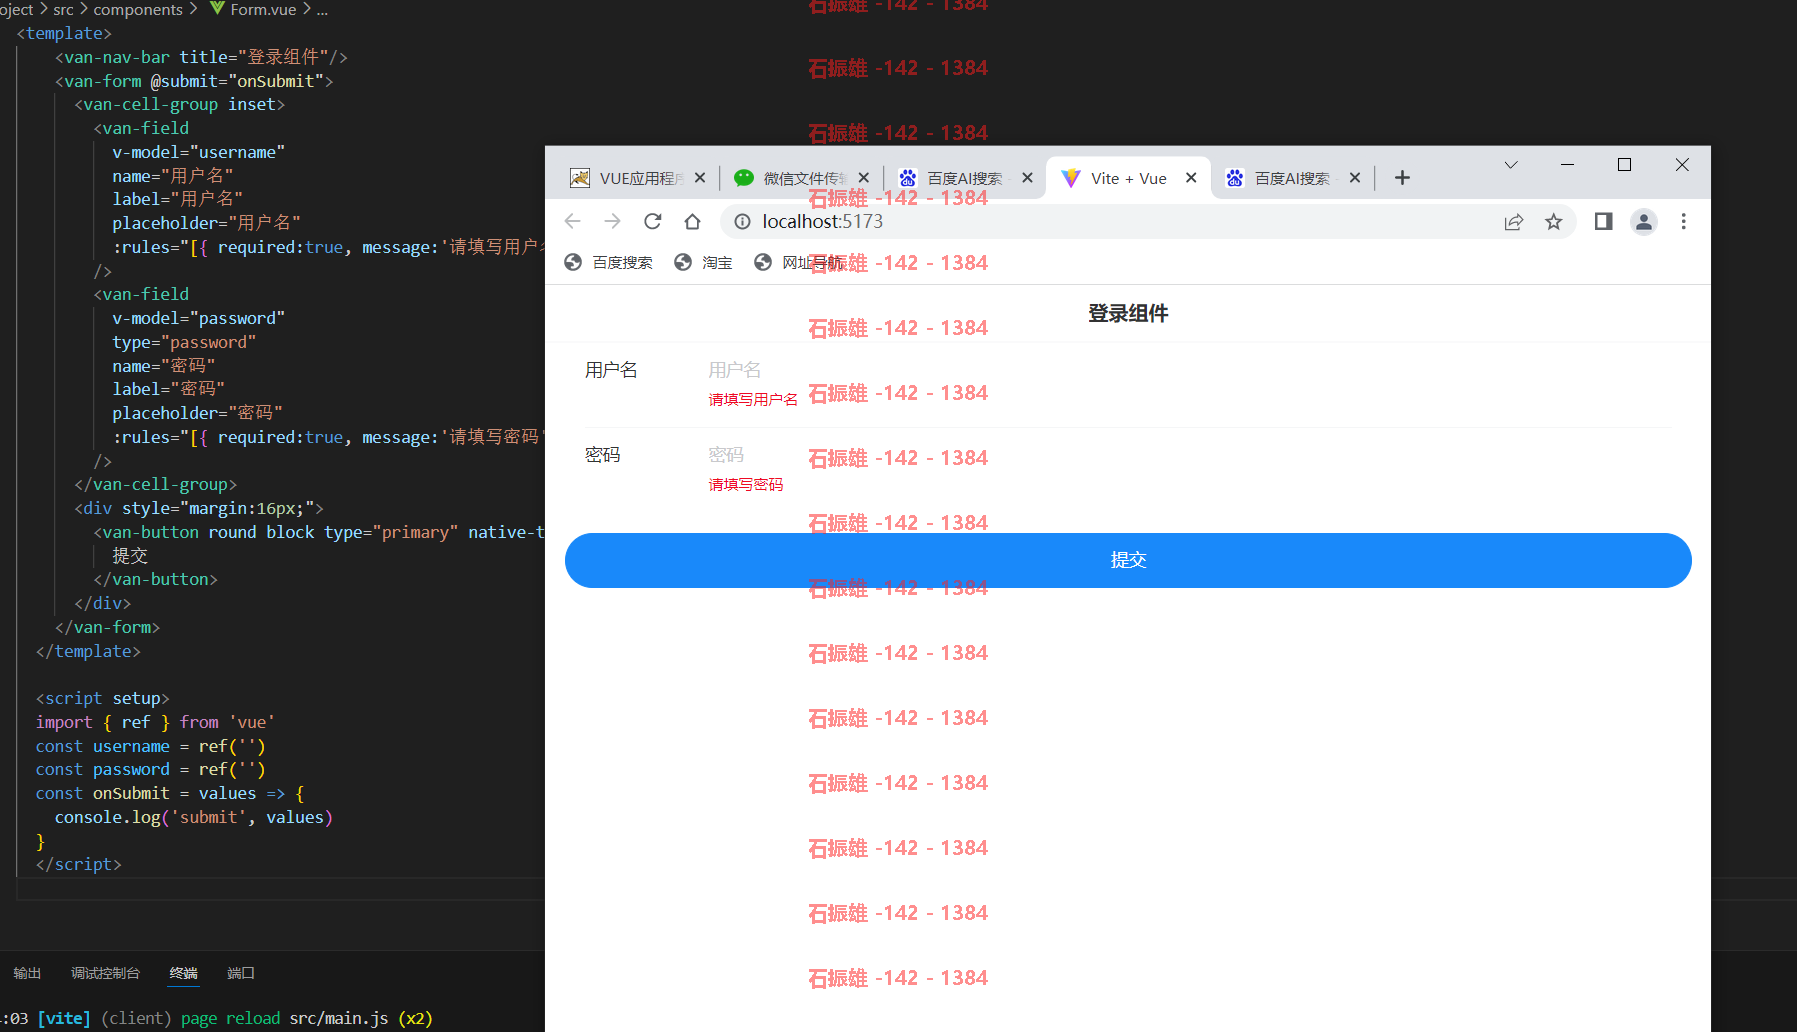Image resolution: width=1797 pixels, height=1032 pixels.
Task: Open 网址导航 bookmark
Action: (x=797, y=262)
